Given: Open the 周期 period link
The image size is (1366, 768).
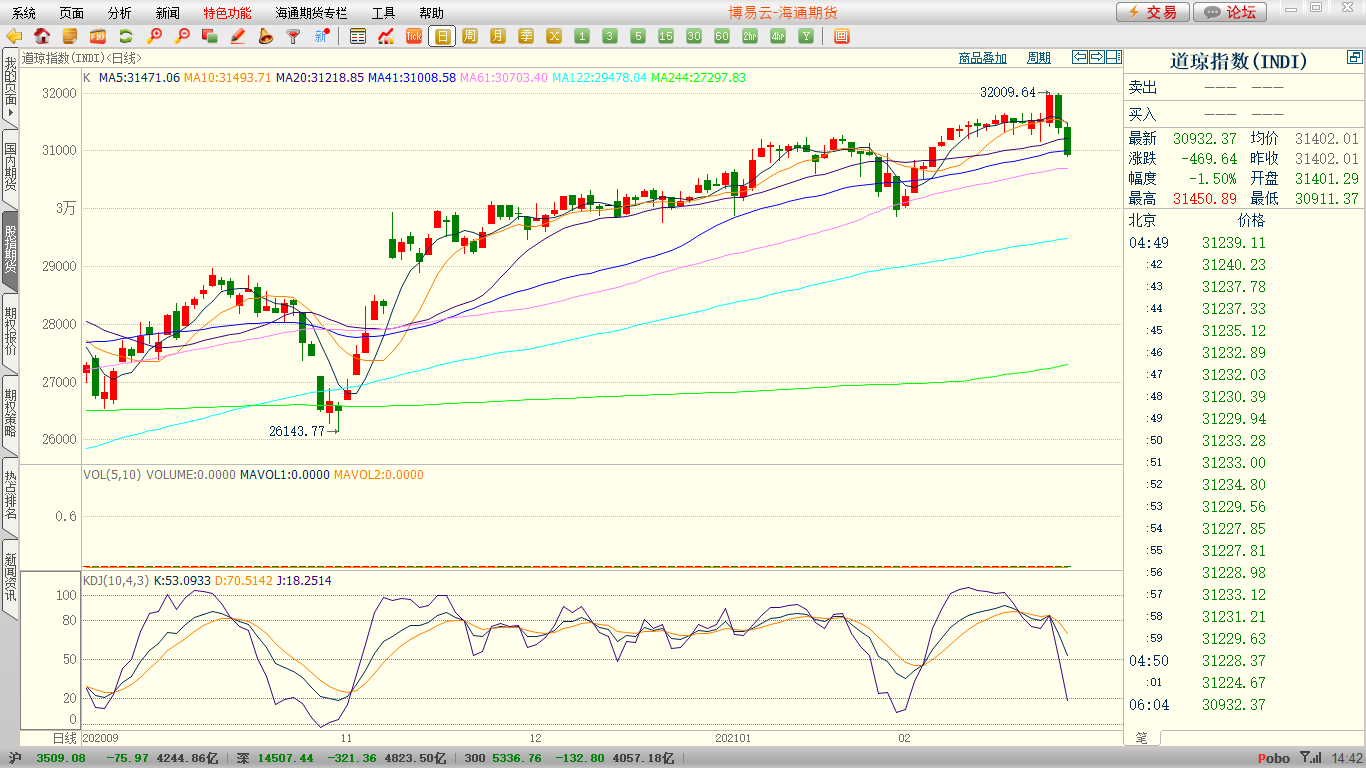Looking at the screenshot, I should tap(1039, 58).
